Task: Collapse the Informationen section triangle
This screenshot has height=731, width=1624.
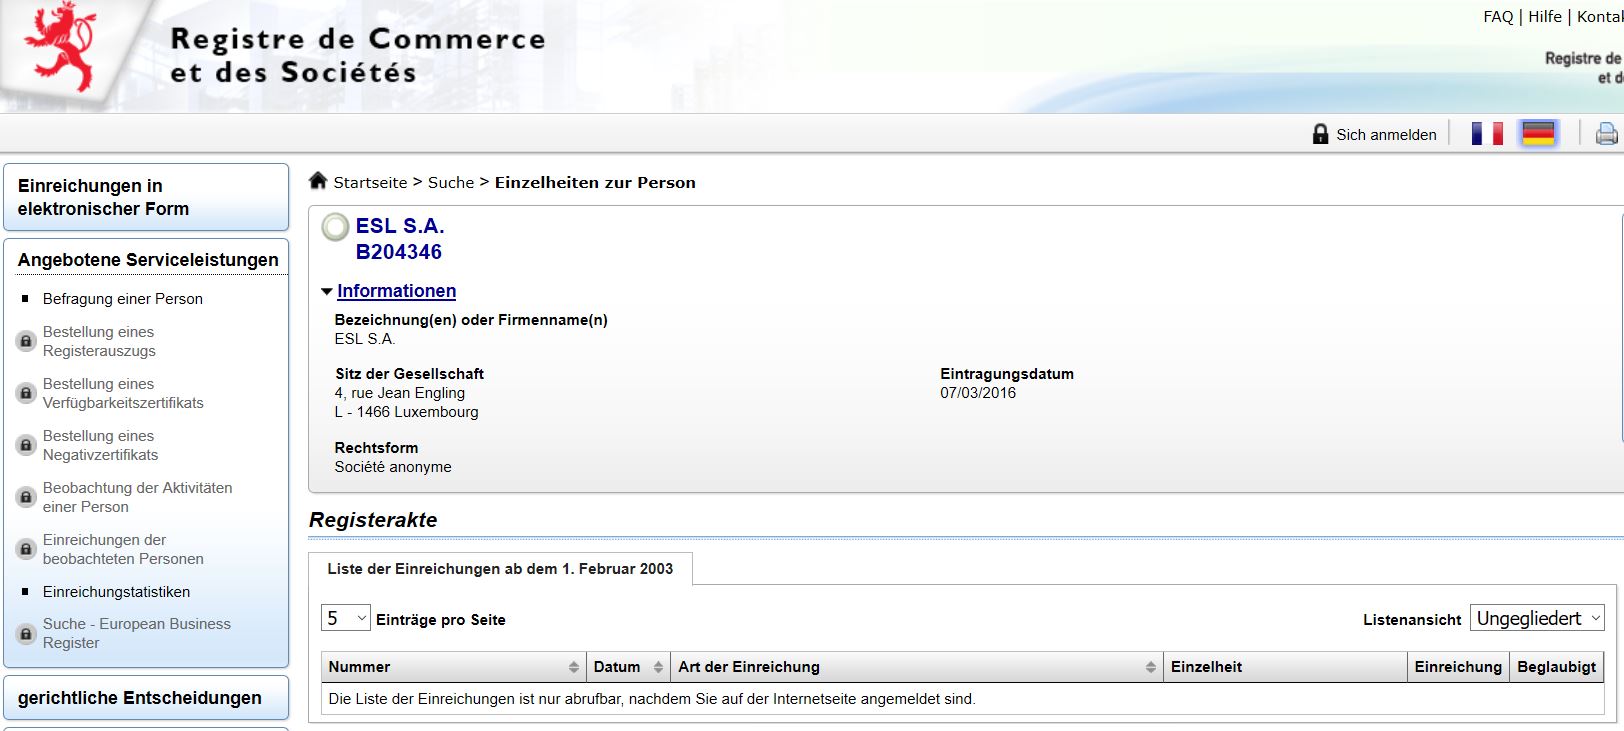Action: coord(326,292)
